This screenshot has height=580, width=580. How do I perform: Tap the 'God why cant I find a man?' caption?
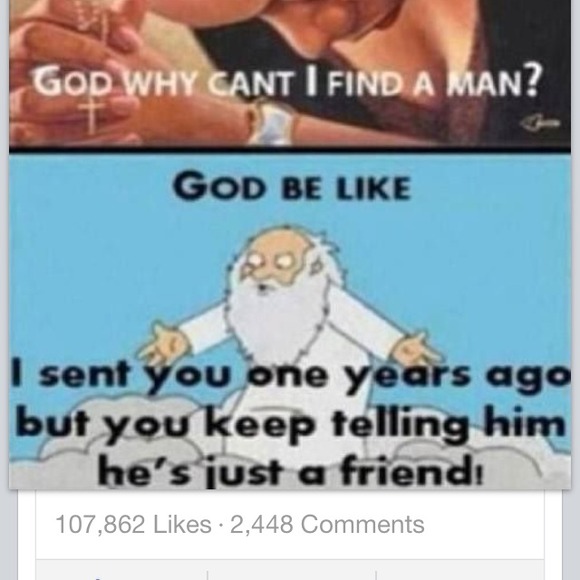(x=285, y=80)
